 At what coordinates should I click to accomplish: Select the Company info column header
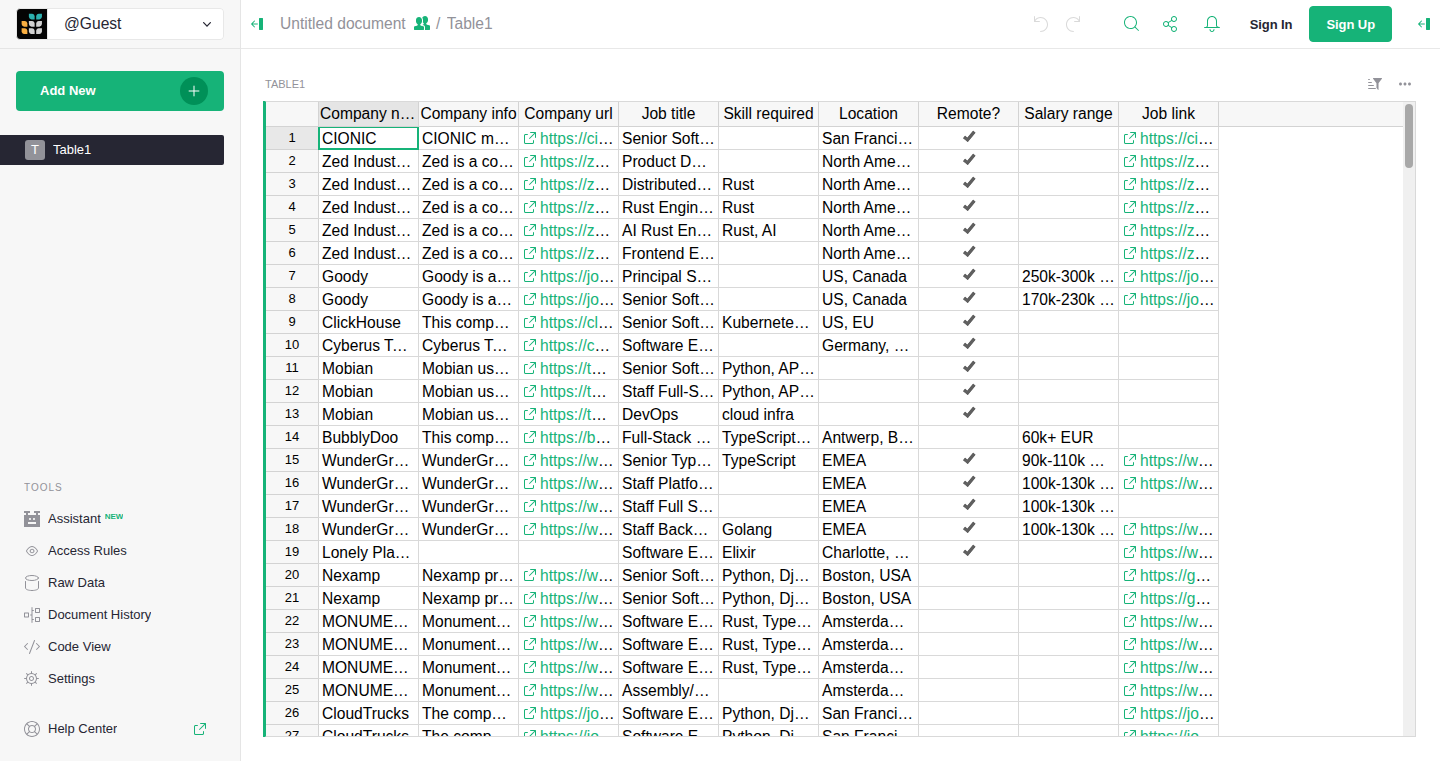pos(468,114)
